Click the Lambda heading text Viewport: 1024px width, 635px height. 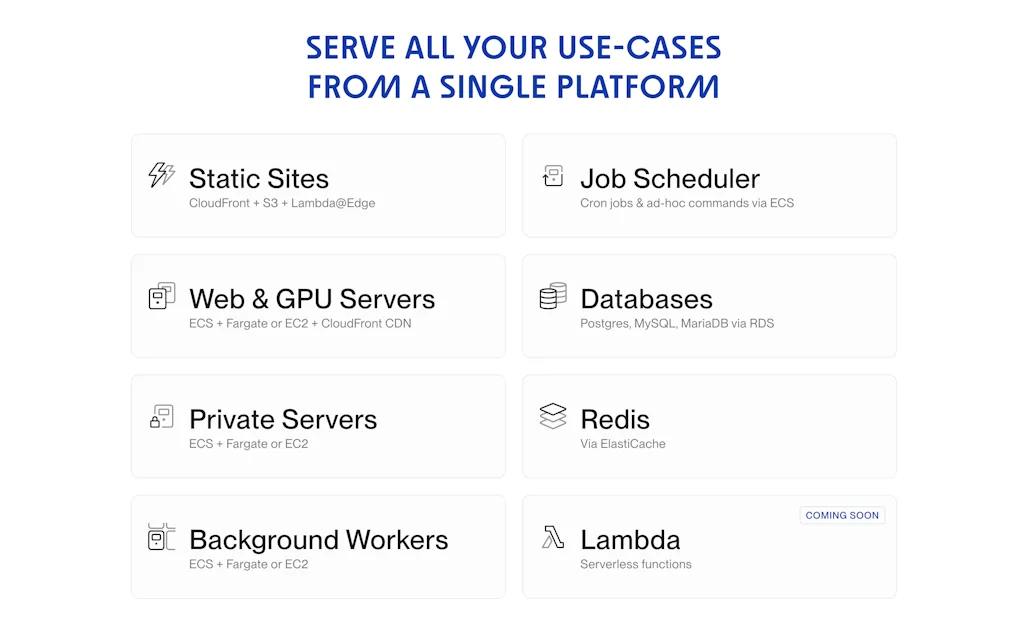pos(630,540)
